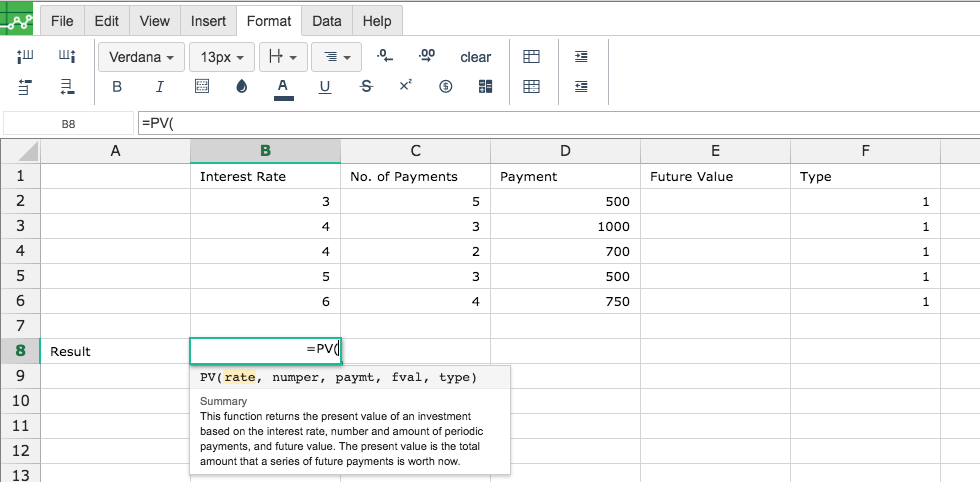The width and height of the screenshot is (980, 482).
Task: Switch to the Data tab
Action: coord(326,21)
